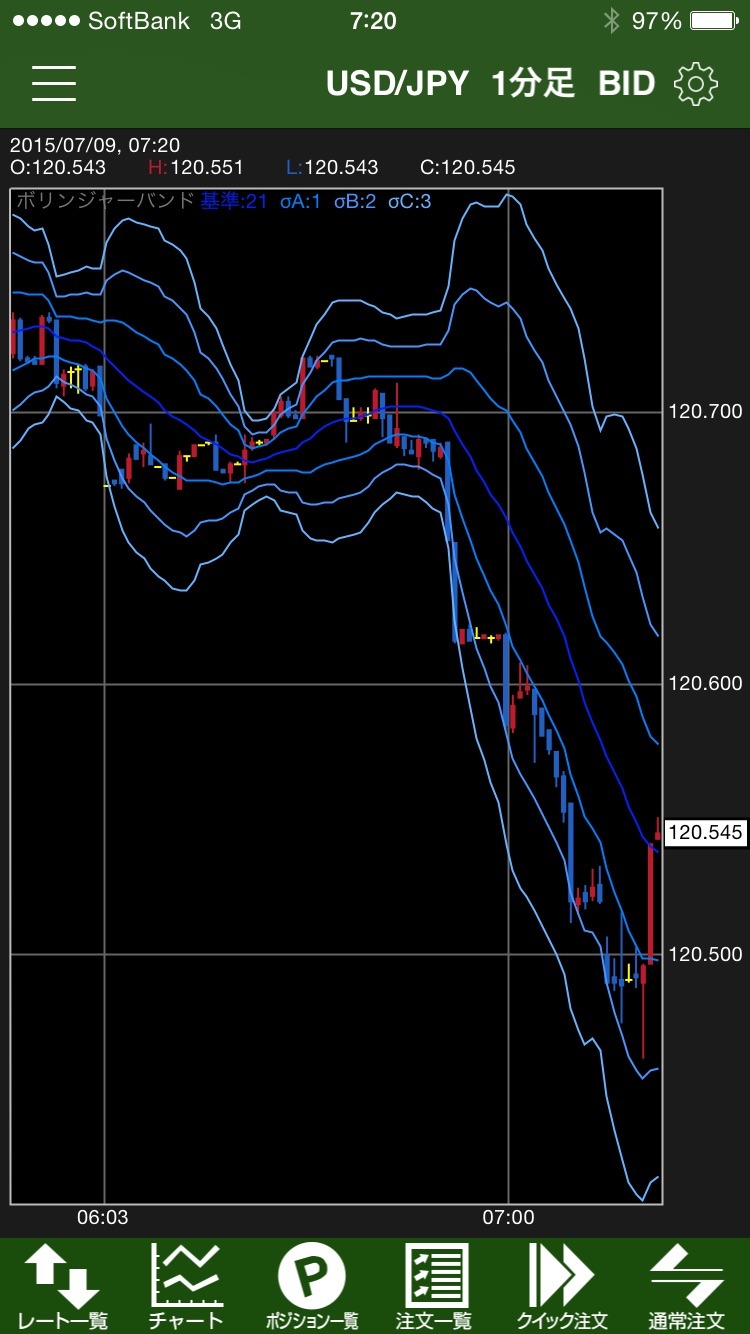Tap the current price label 120.545
Image resolution: width=750 pixels, height=1334 pixels.
click(x=706, y=832)
